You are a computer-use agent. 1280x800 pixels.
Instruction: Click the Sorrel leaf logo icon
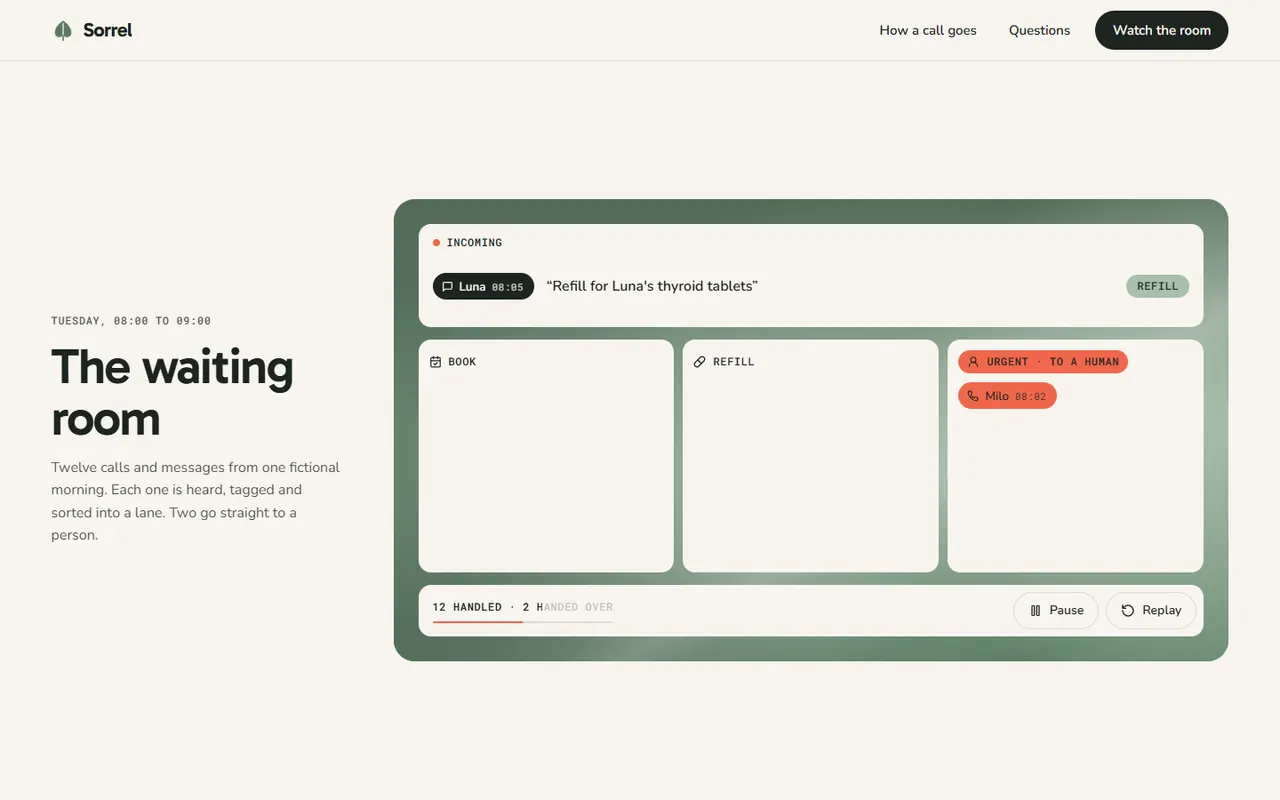(x=63, y=31)
